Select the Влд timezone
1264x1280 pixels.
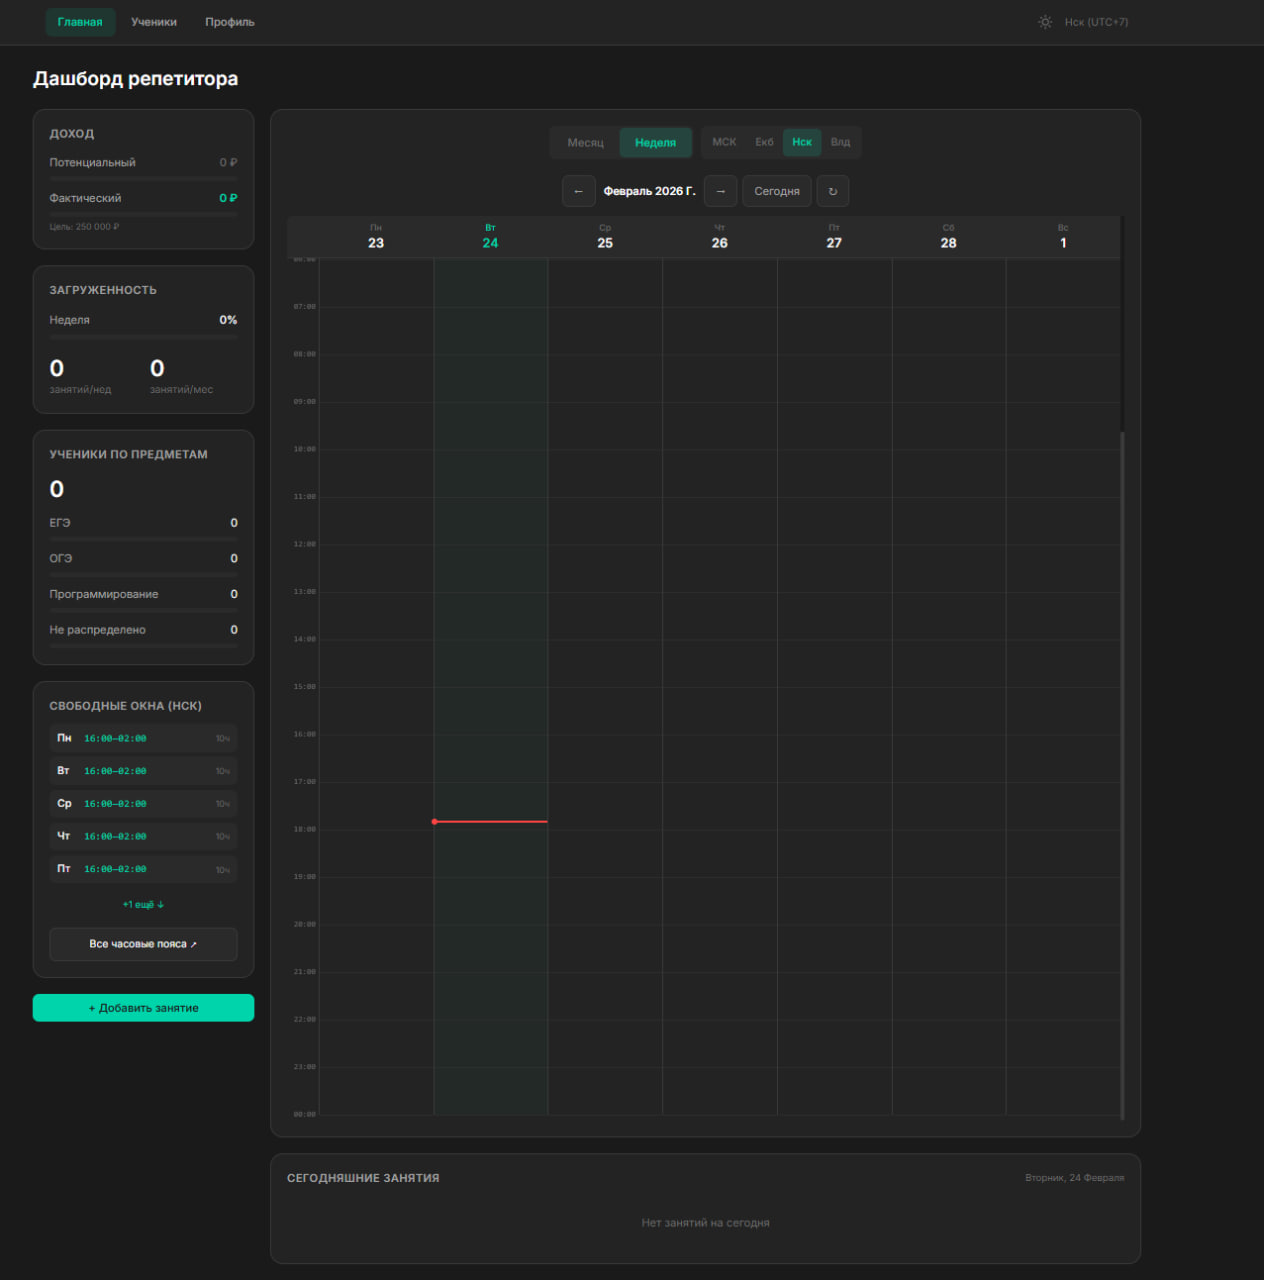[x=839, y=142]
